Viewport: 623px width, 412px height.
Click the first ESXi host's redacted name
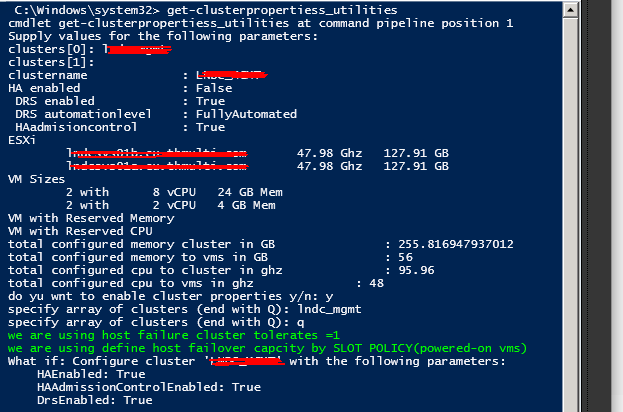coord(157,153)
